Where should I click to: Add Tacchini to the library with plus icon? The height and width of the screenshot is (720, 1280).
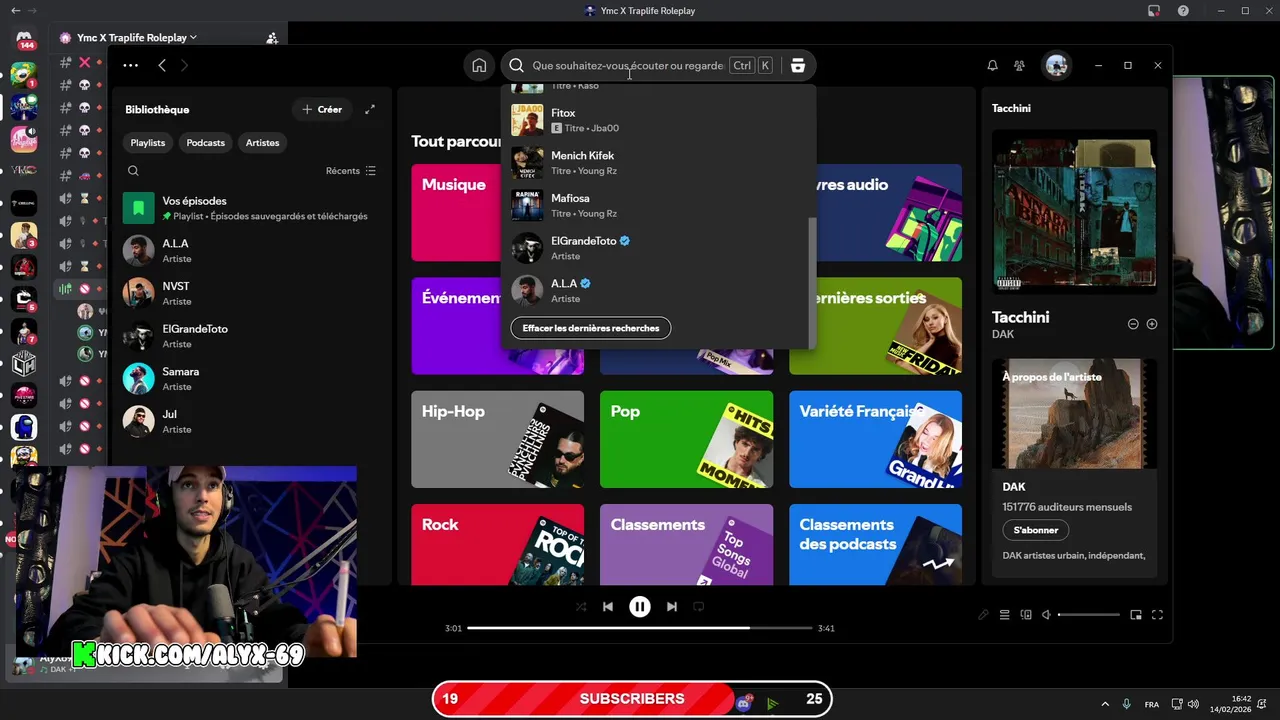click(1152, 324)
